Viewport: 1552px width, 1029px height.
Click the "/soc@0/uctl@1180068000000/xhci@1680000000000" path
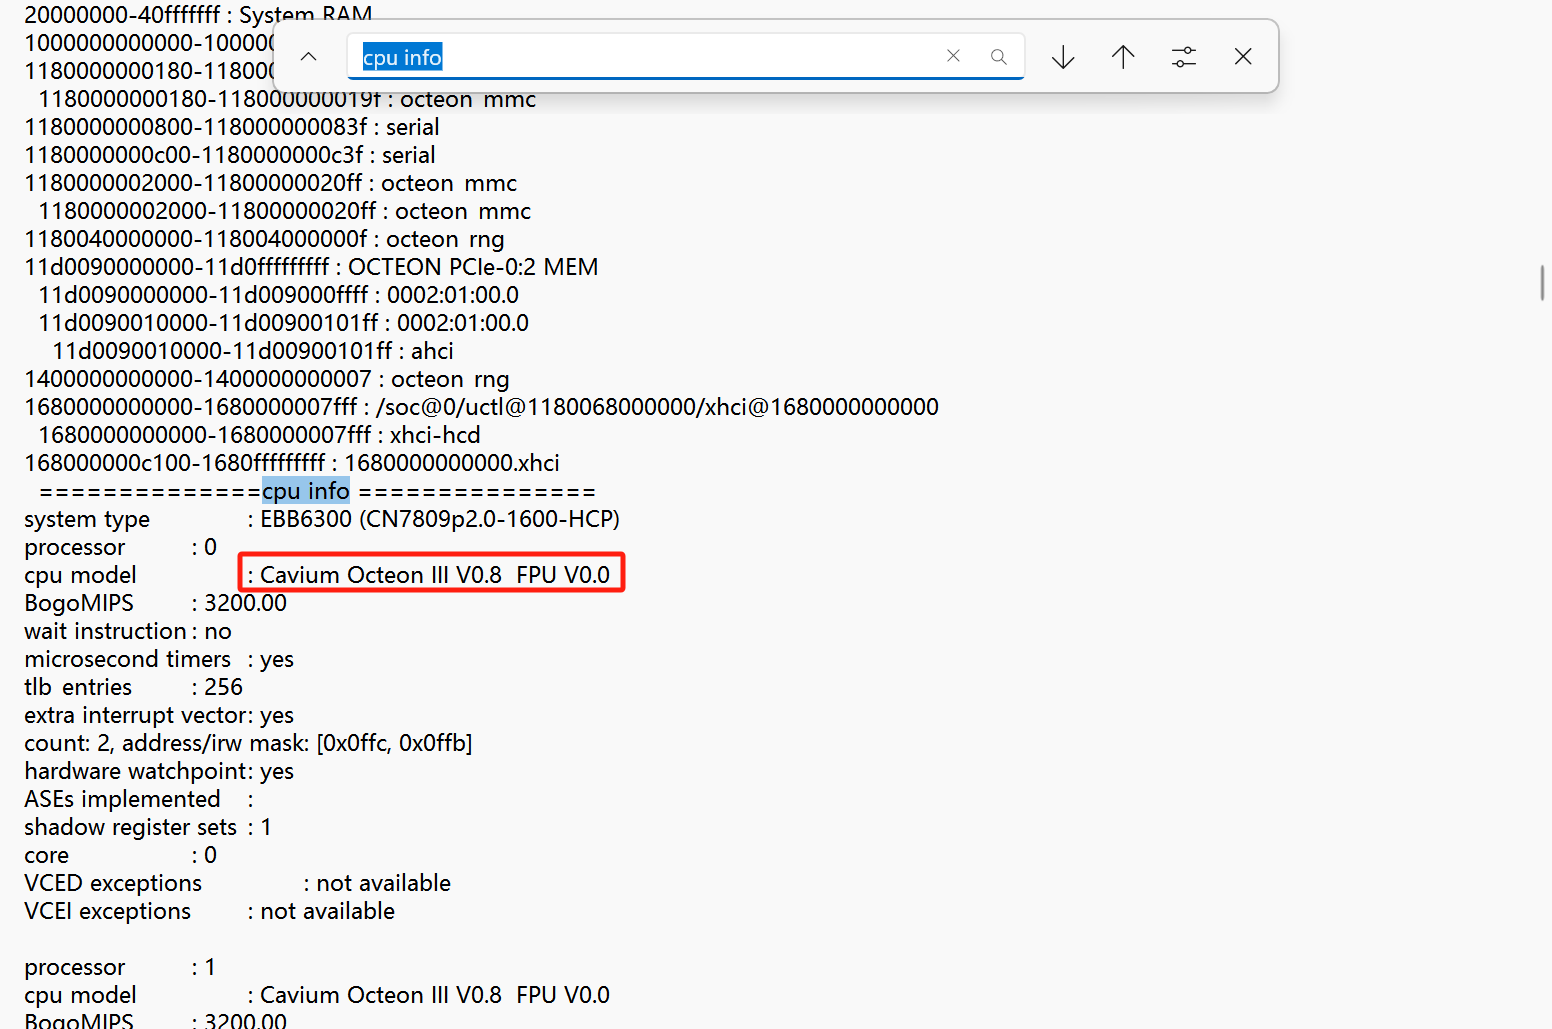click(657, 407)
